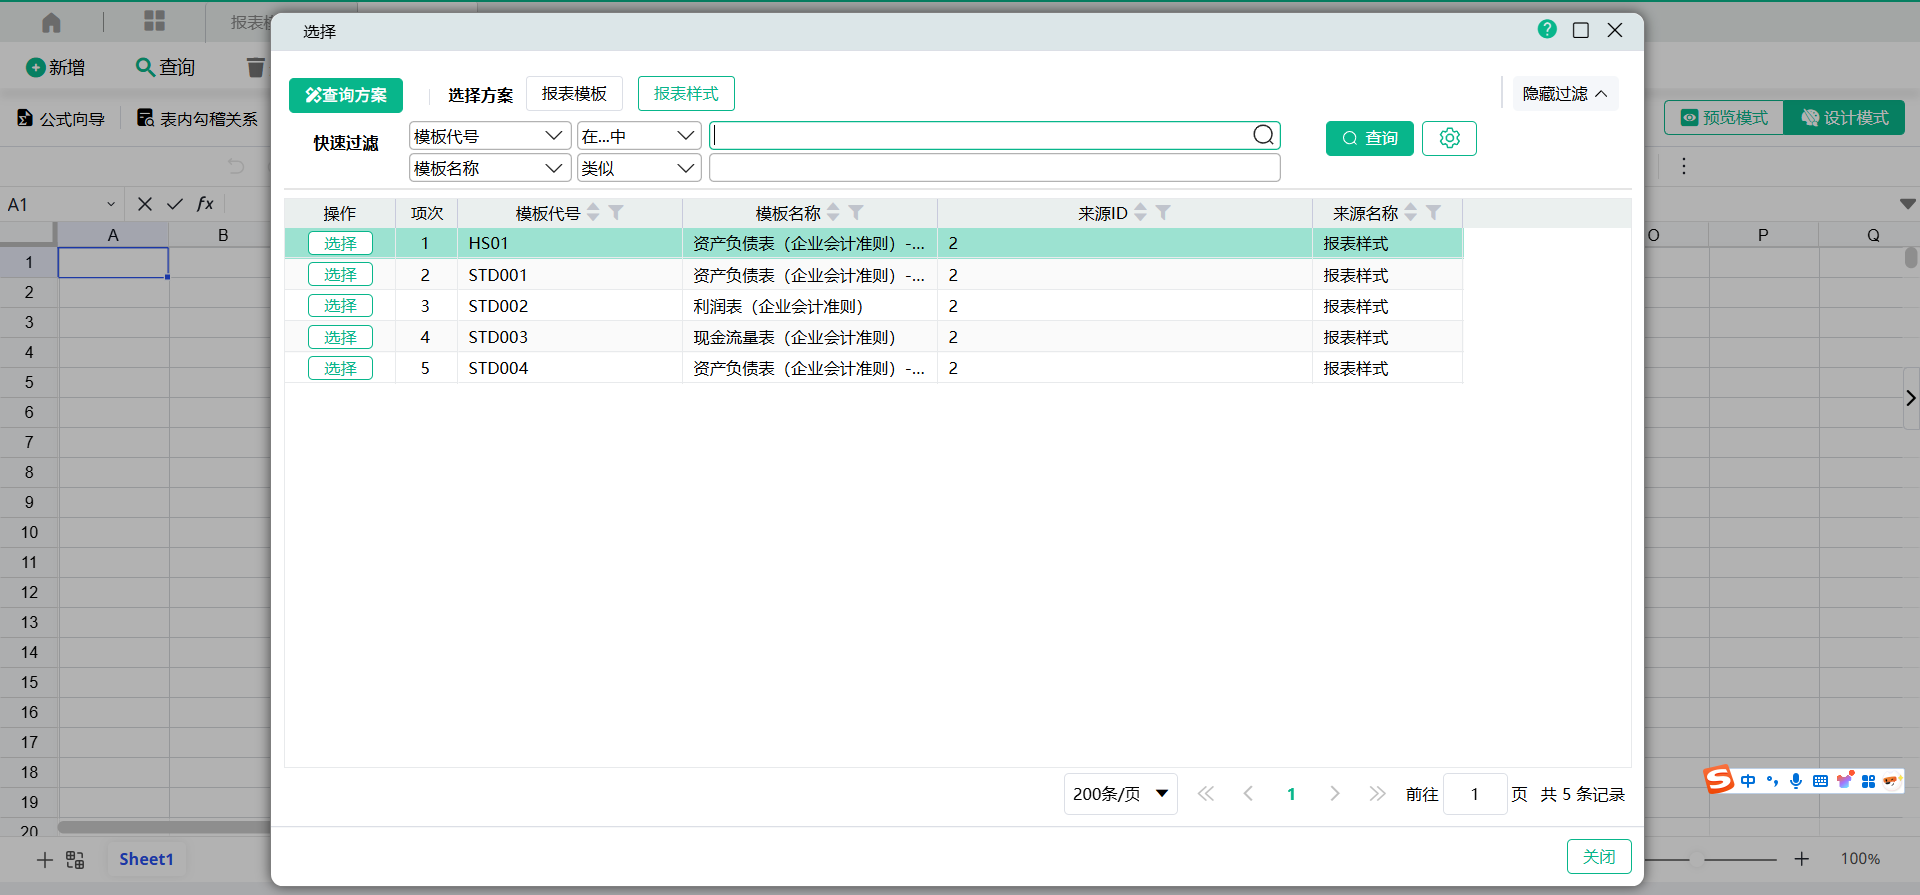Click the green 查询 search button
This screenshot has height=895, width=1920.
pyautogui.click(x=1369, y=138)
